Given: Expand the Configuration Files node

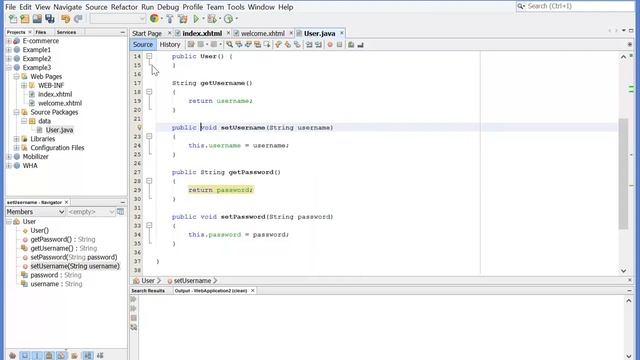Looking at the screenshot, I should tap(16, 148).
